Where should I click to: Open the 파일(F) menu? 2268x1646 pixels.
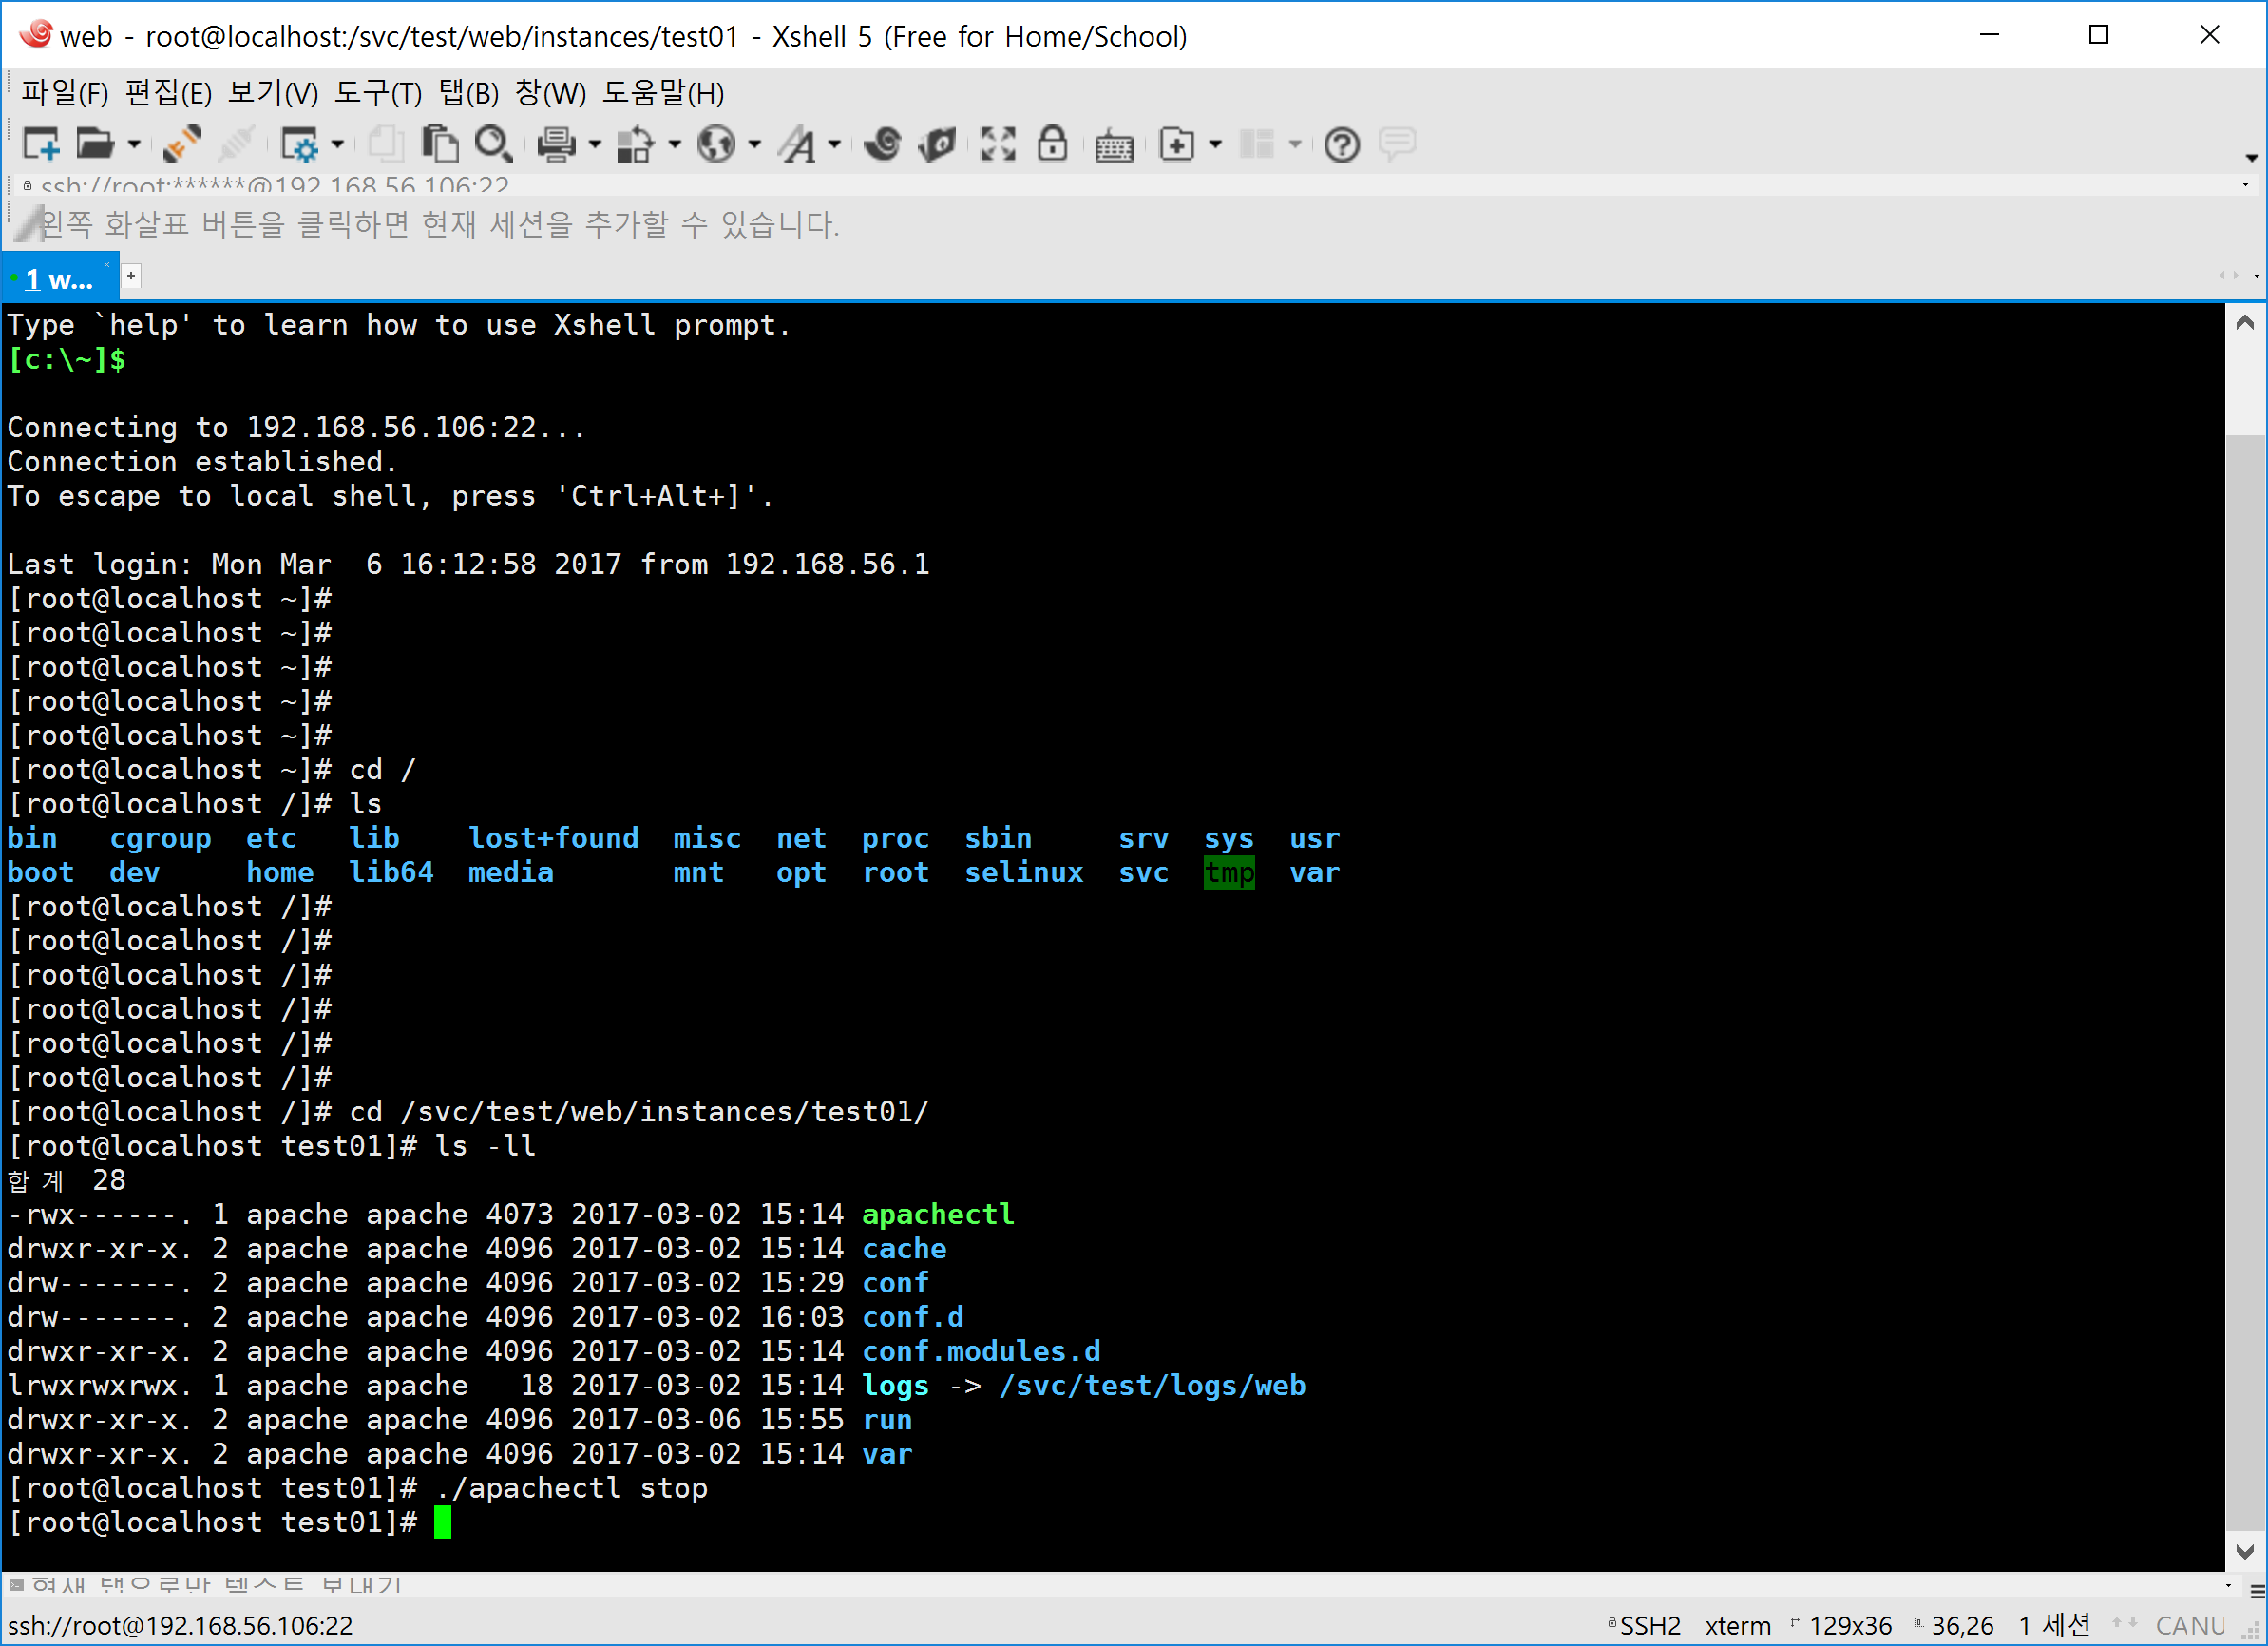coord(65,93)
